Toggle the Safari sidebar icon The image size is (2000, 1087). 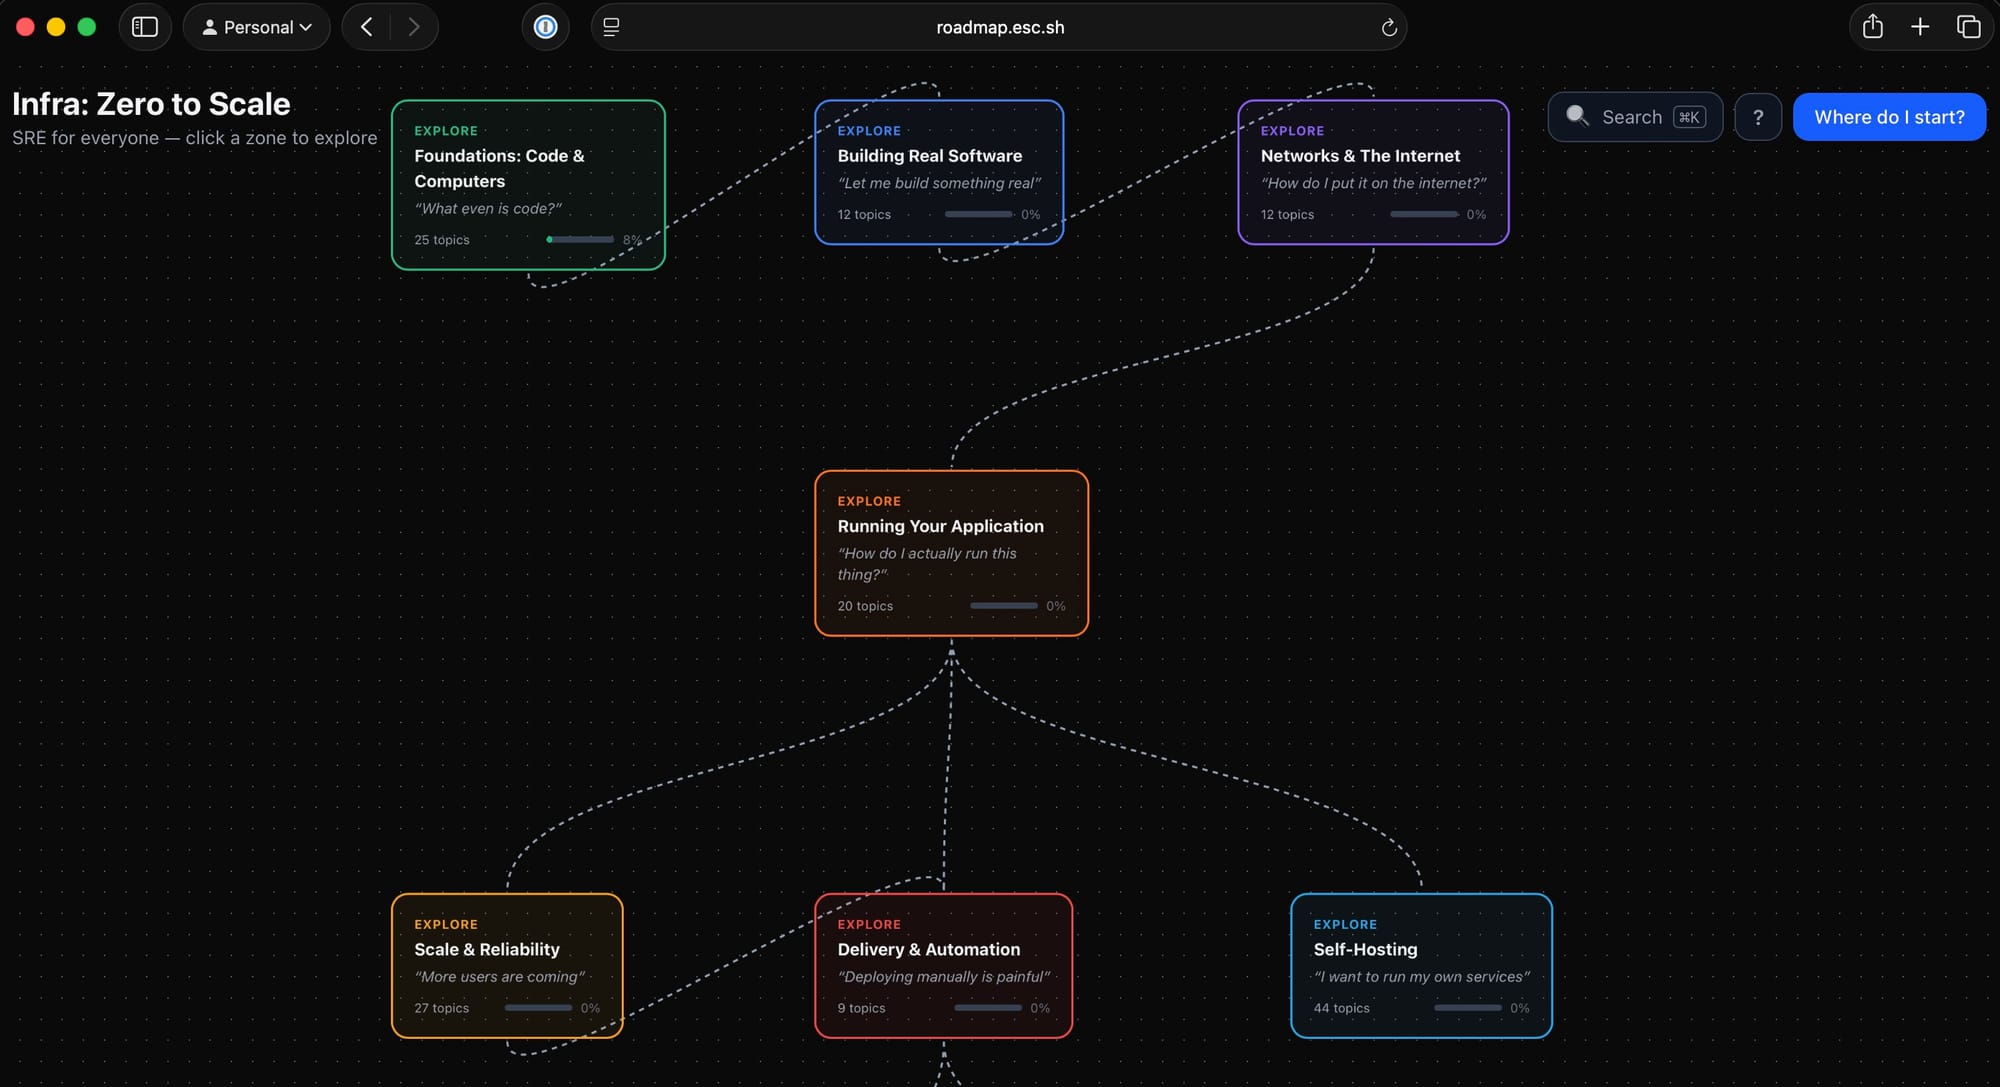pyautogui.click(x=145, y=27)
